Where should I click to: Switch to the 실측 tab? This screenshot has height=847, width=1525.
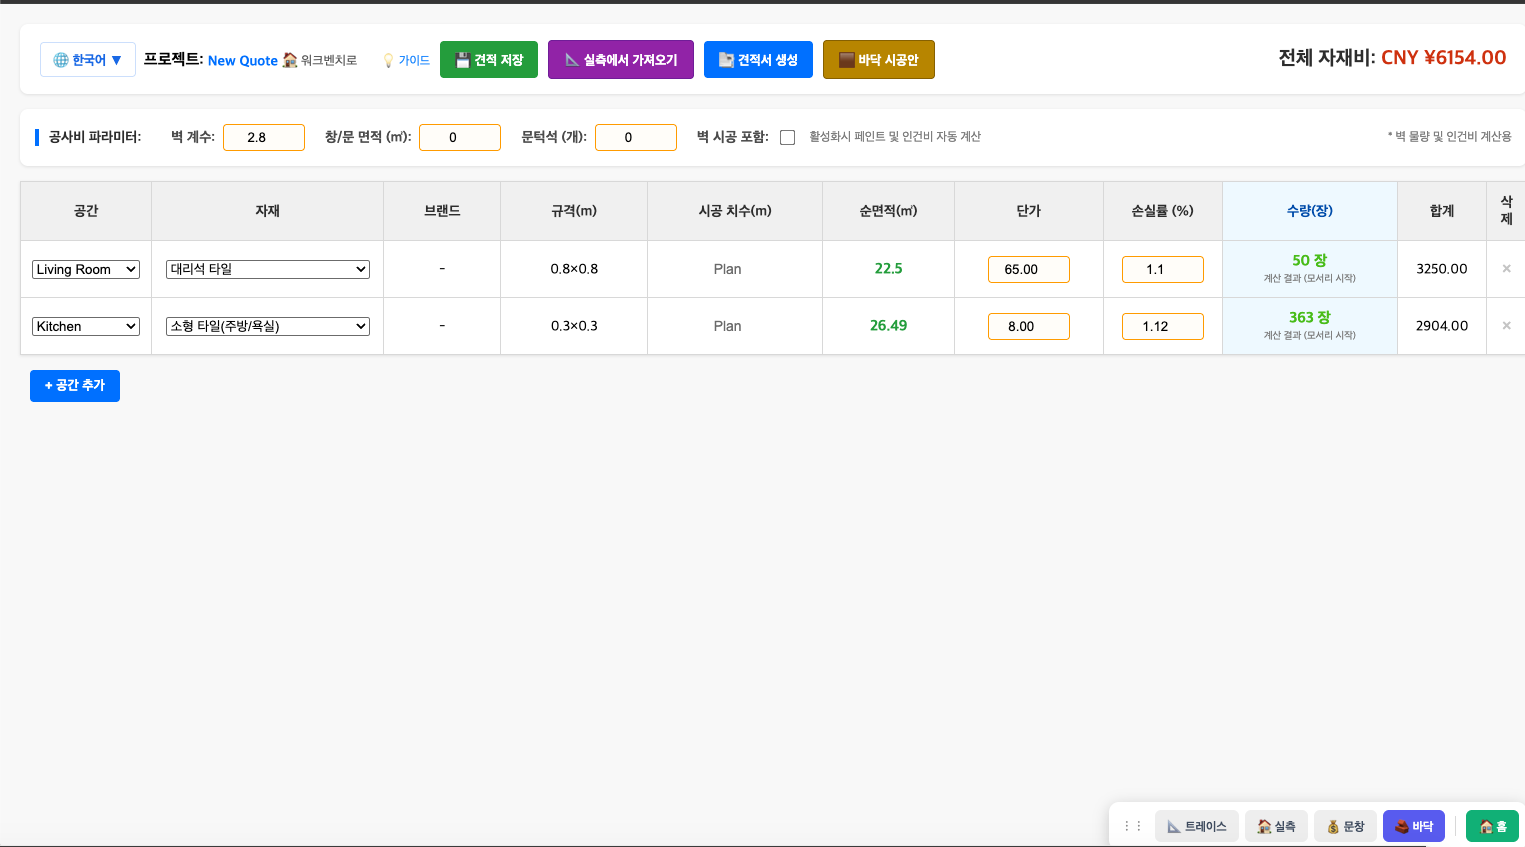point(1276,826)
